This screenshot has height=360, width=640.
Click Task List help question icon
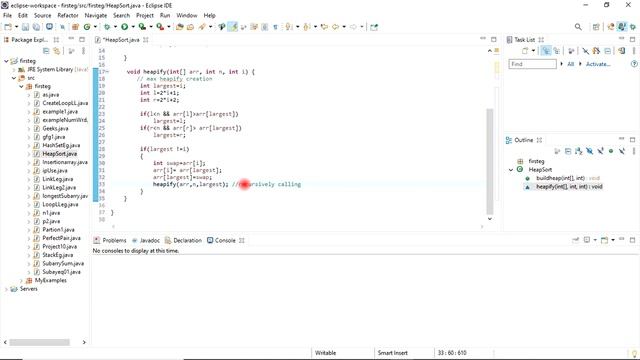(634, 64)
